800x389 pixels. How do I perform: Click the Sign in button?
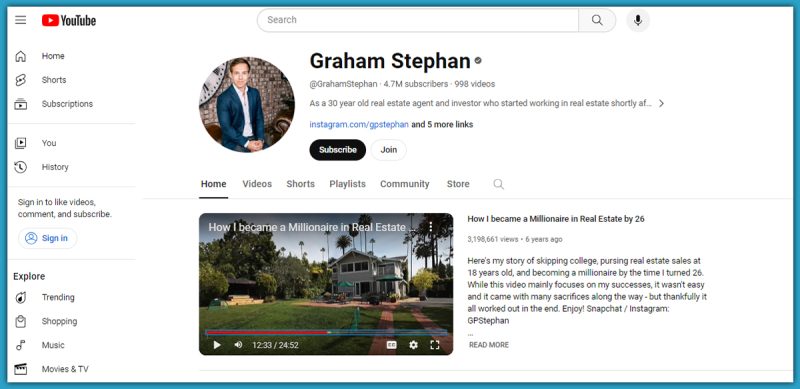click(47, 238)
